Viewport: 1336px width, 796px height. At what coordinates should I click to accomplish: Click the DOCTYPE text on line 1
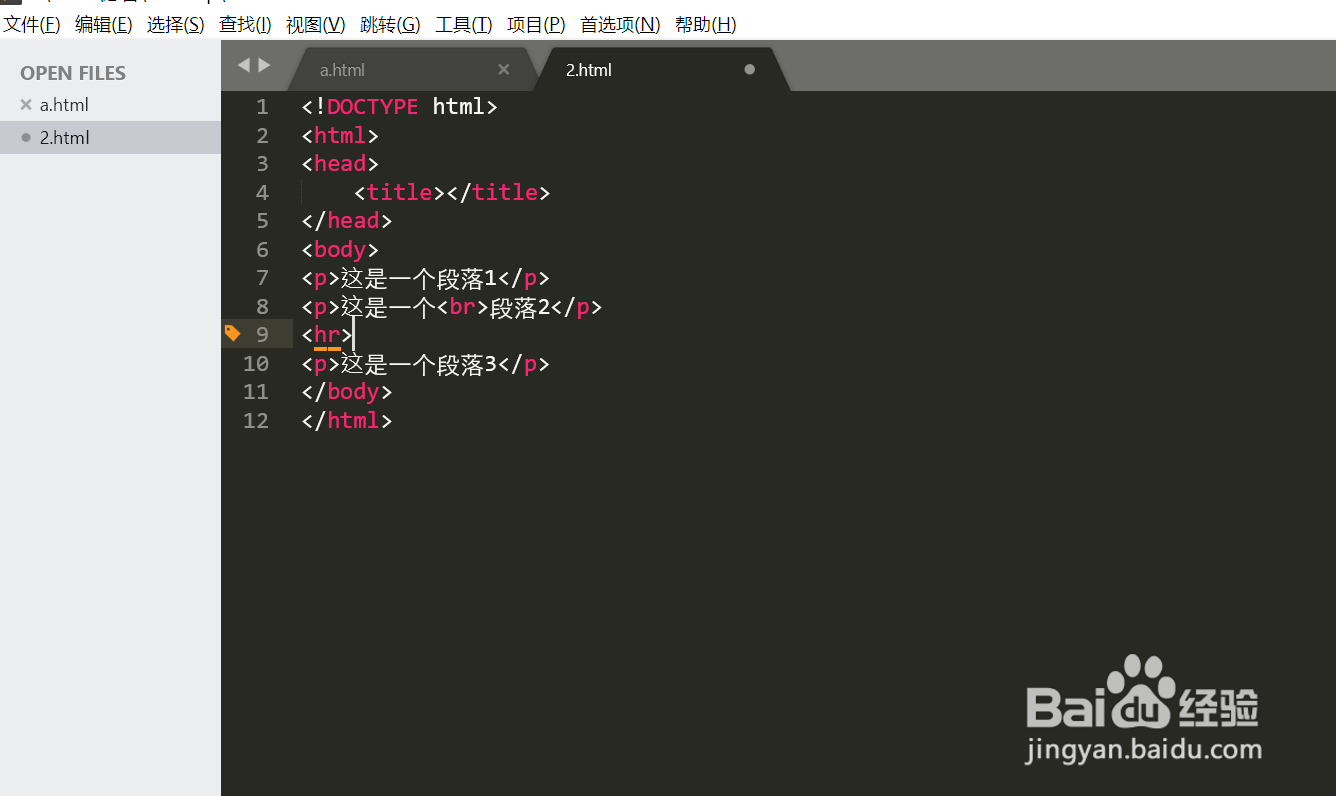pyautogui.click(x=372, y=106)
